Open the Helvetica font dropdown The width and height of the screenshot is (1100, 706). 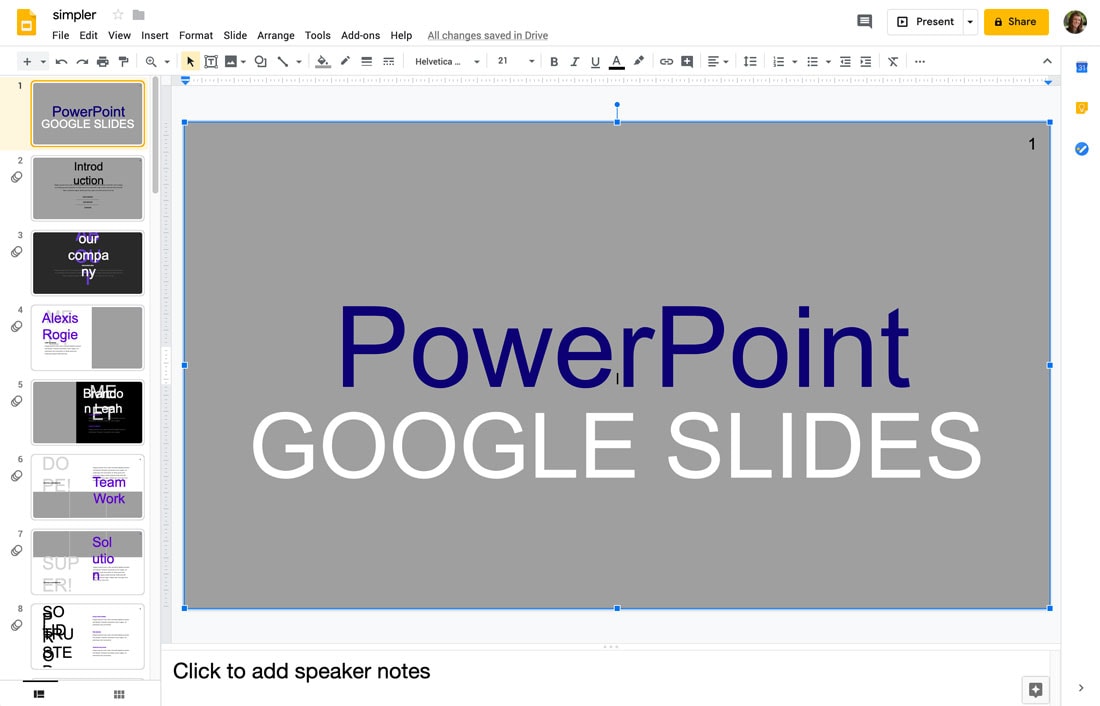point(447,62)
